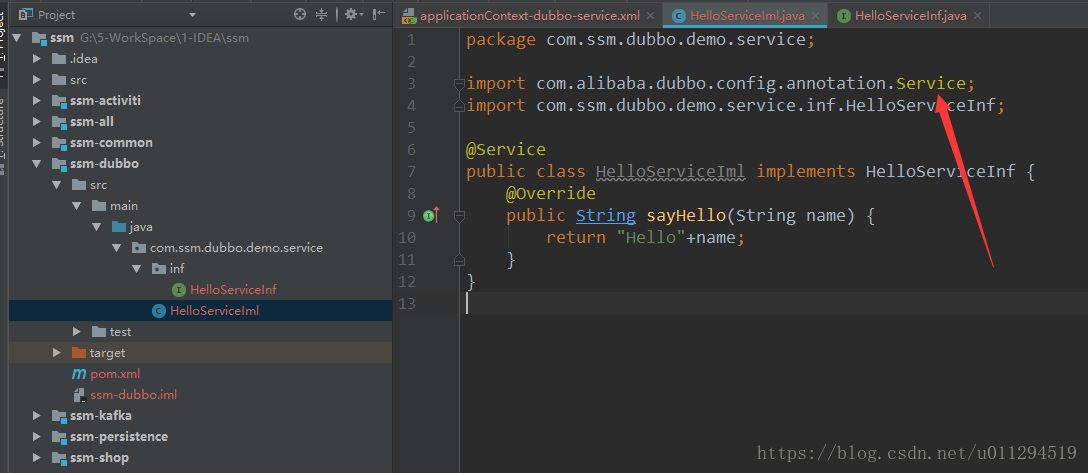Click the ssm-dubbo.iml file icon

click(x=78, y=395)
